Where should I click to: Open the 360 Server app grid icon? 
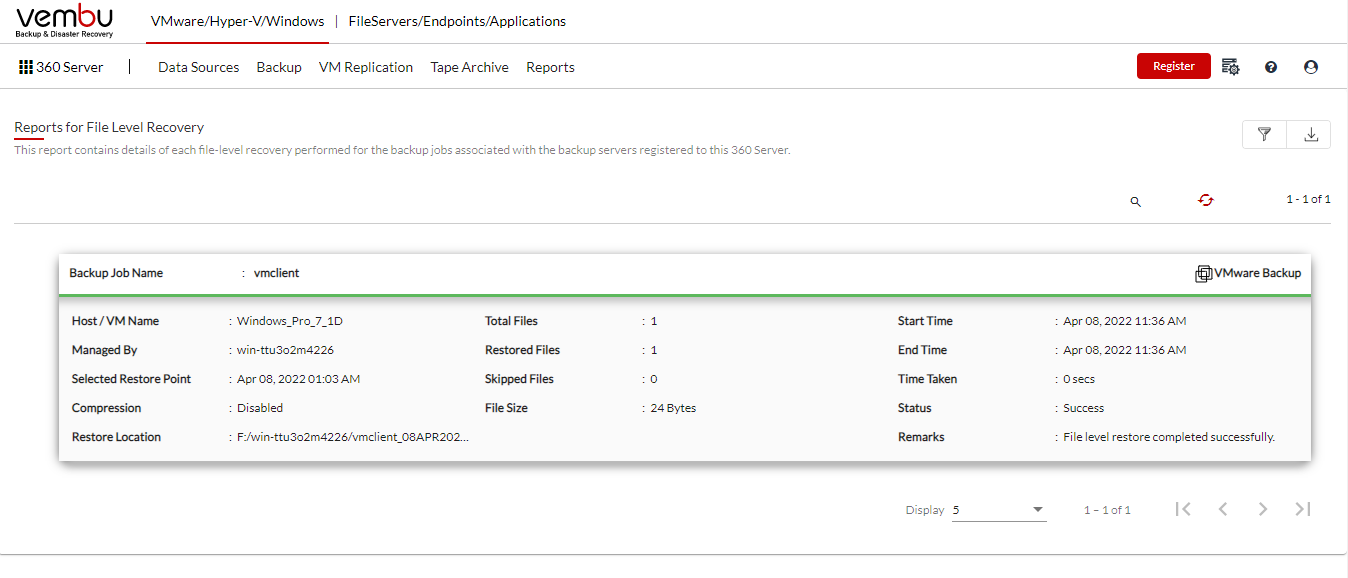coord(26,67)
